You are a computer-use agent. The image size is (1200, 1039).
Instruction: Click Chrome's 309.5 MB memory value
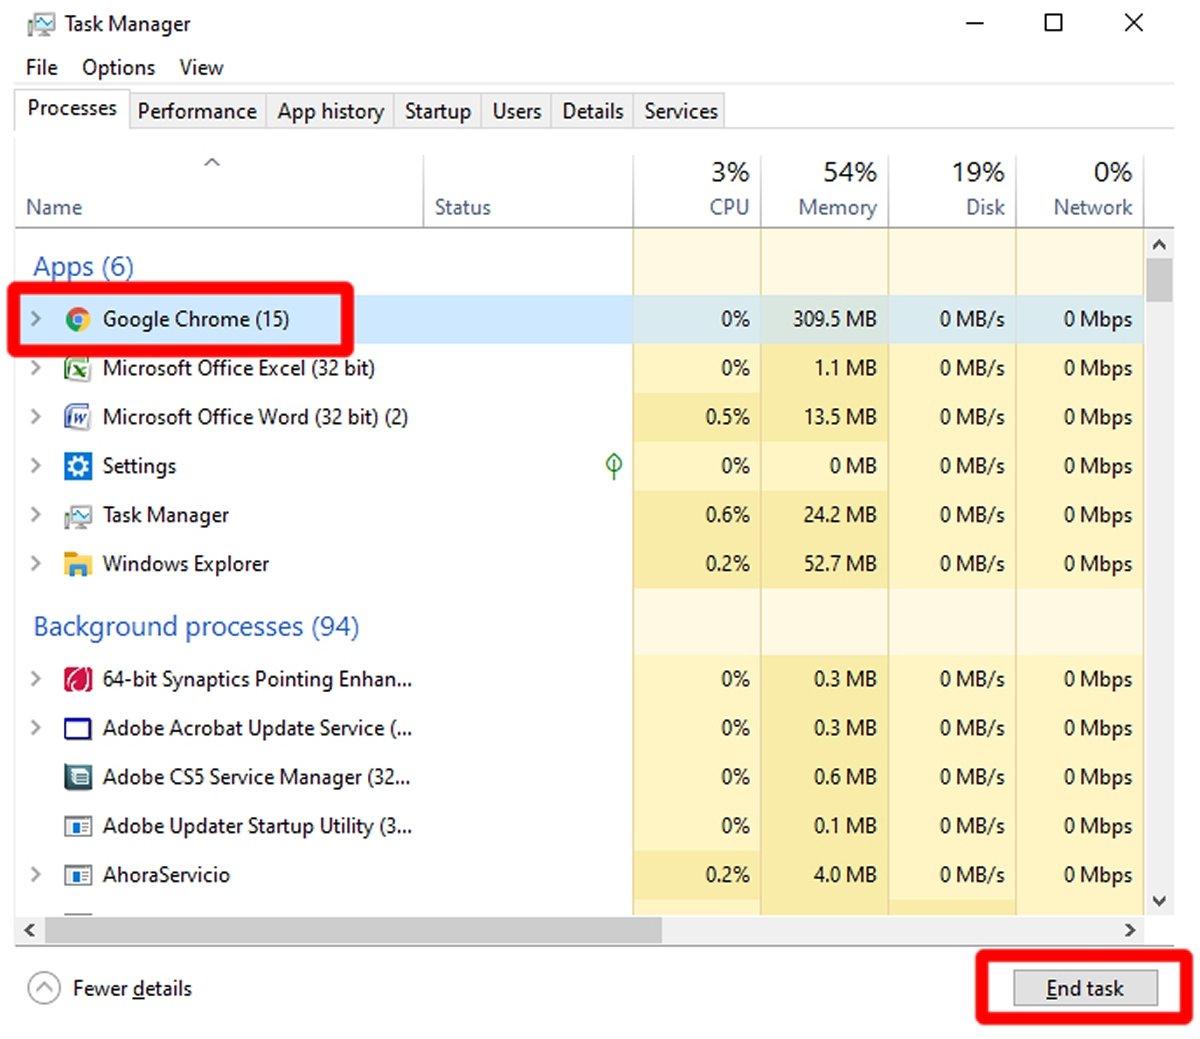tap(835, 319)
